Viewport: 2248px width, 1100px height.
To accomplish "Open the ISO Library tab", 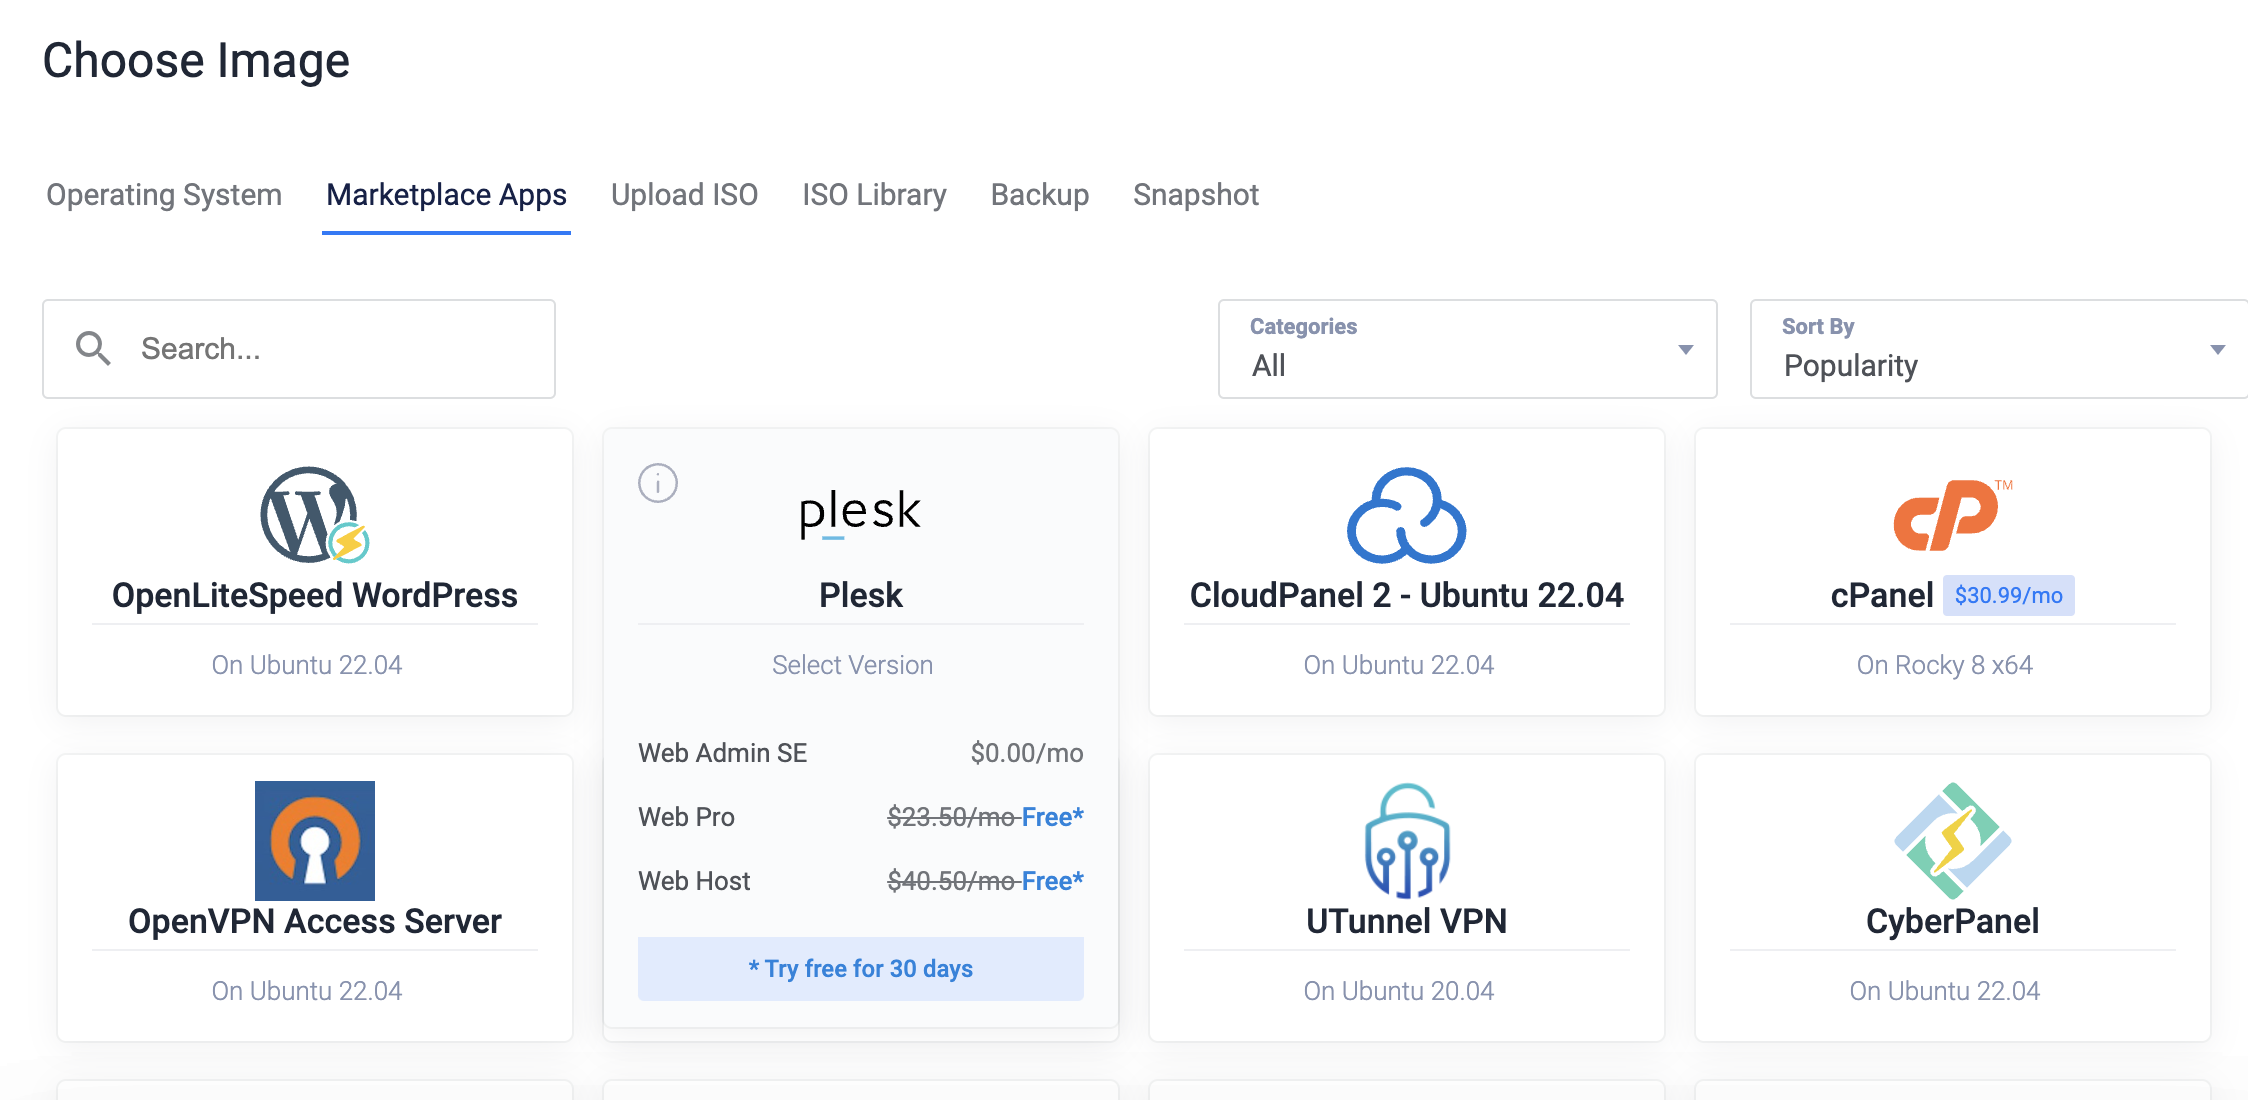I will click(874, 195).
